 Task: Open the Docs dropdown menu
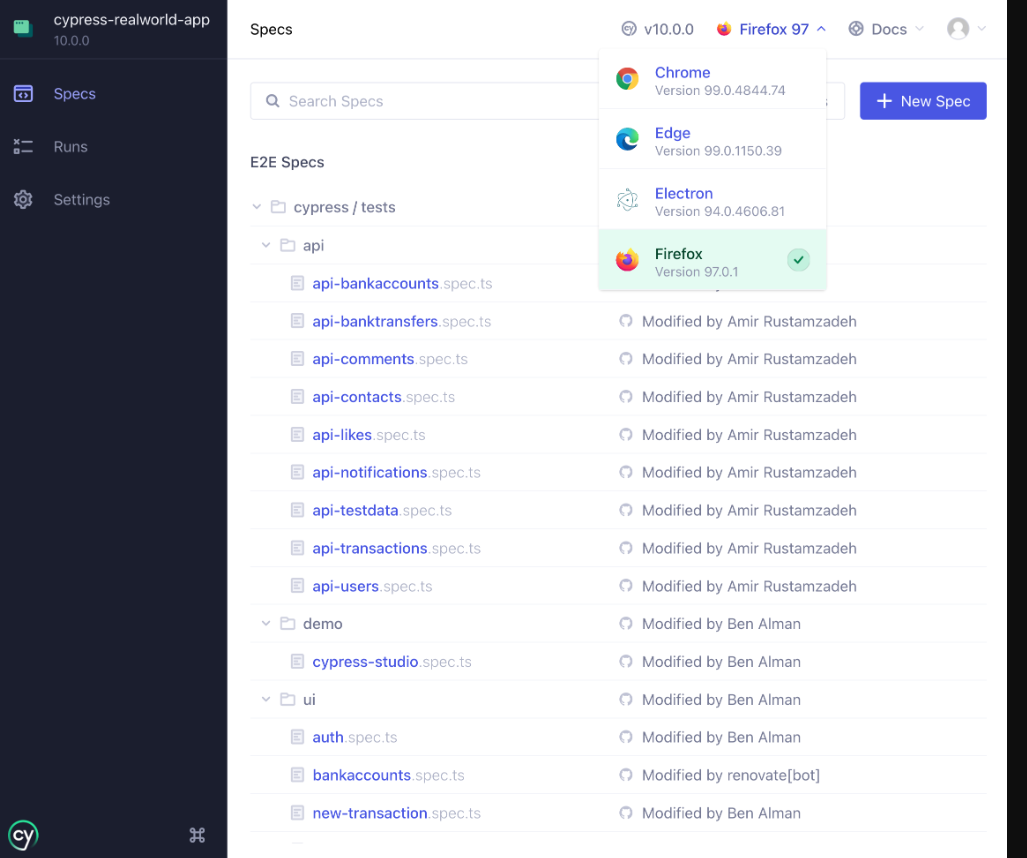tap(887, 29)
